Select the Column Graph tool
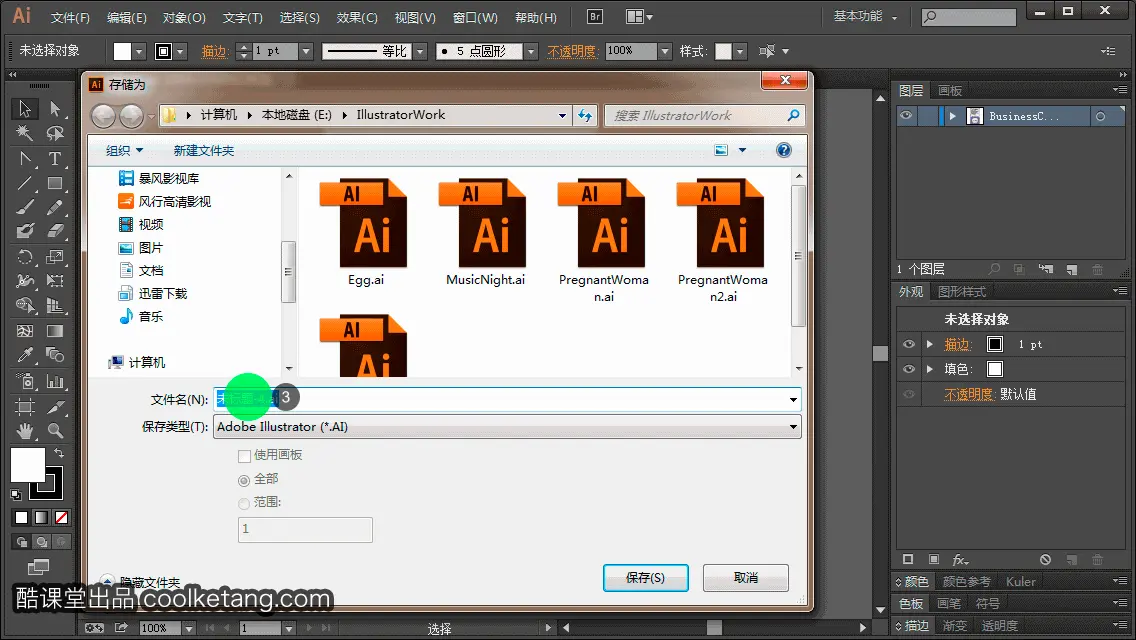This screenshot has width=1136, height=640. [55, 381]
